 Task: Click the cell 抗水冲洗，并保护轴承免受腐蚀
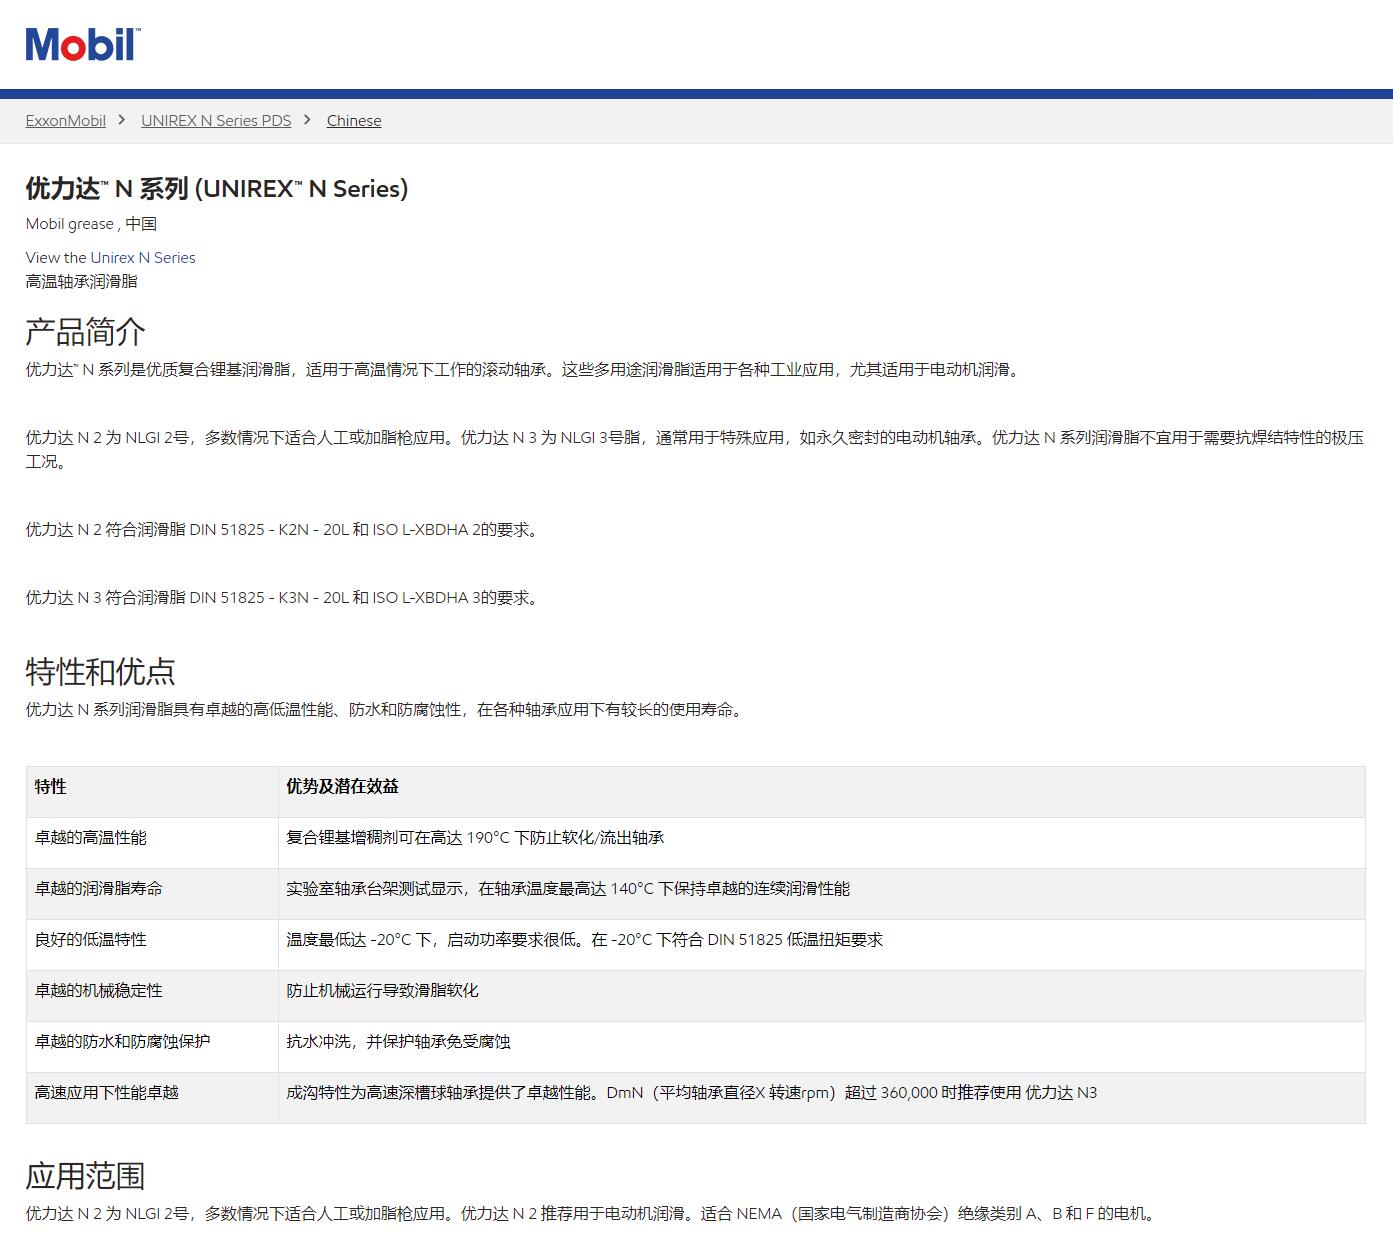(821, 1047)
